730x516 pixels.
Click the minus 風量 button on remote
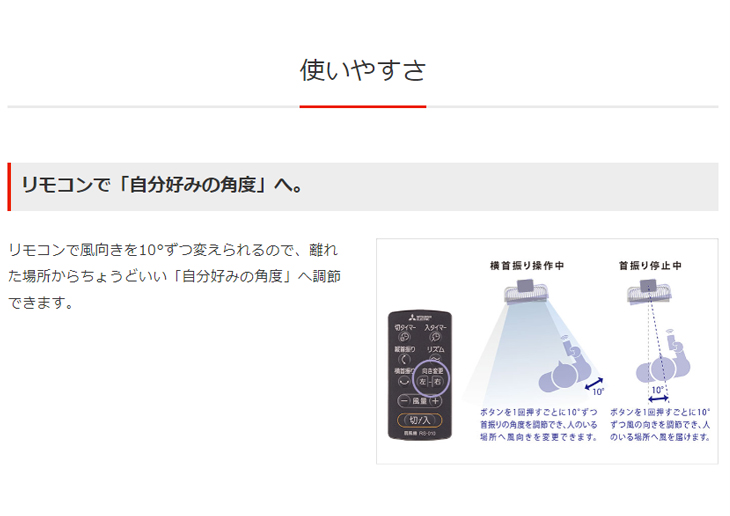click(404, 401)
